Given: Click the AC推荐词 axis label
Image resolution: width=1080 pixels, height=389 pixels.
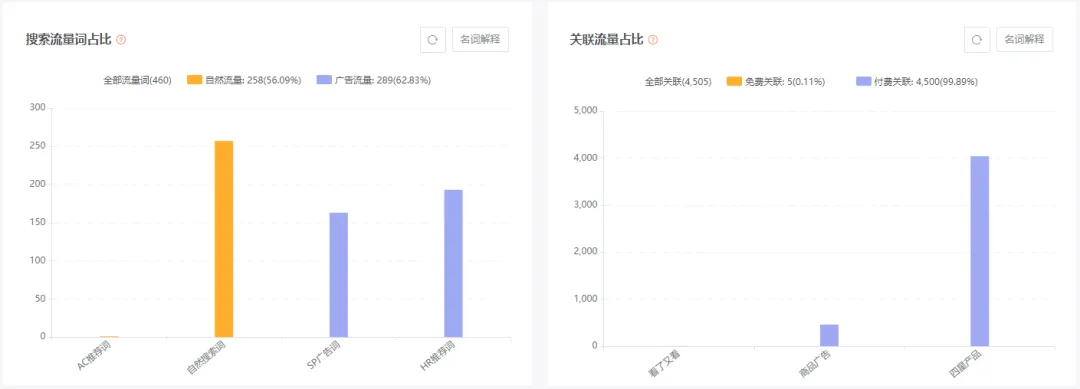Looking at the screenshot, I should coord(94,355).
